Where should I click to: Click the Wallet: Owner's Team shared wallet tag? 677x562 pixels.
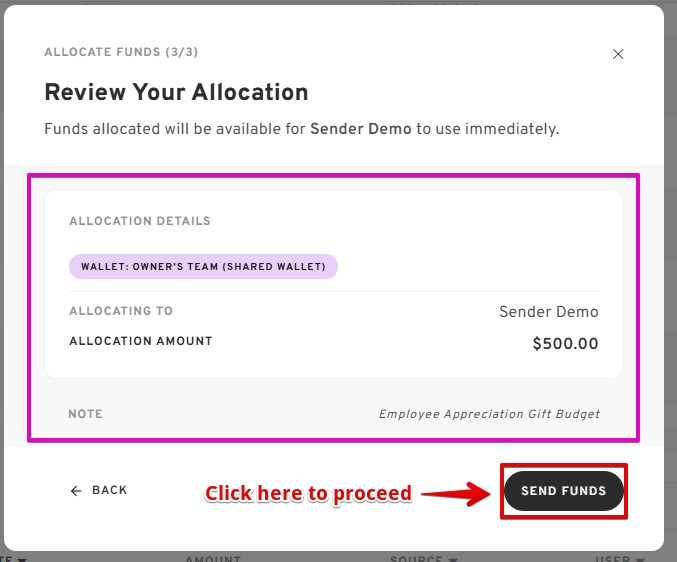point(204,266)
